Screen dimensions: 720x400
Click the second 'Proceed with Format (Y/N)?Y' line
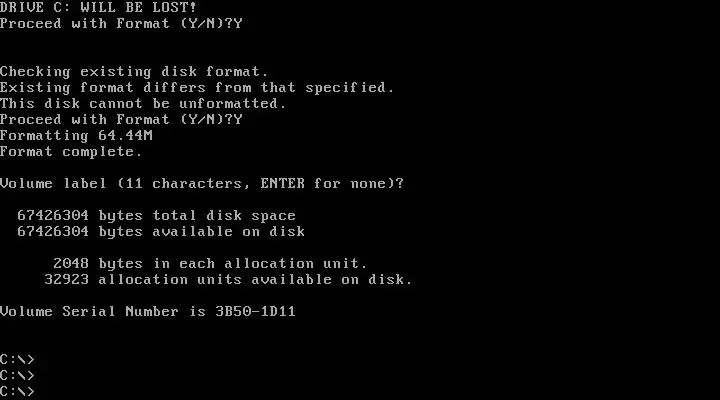pos(121,120)
